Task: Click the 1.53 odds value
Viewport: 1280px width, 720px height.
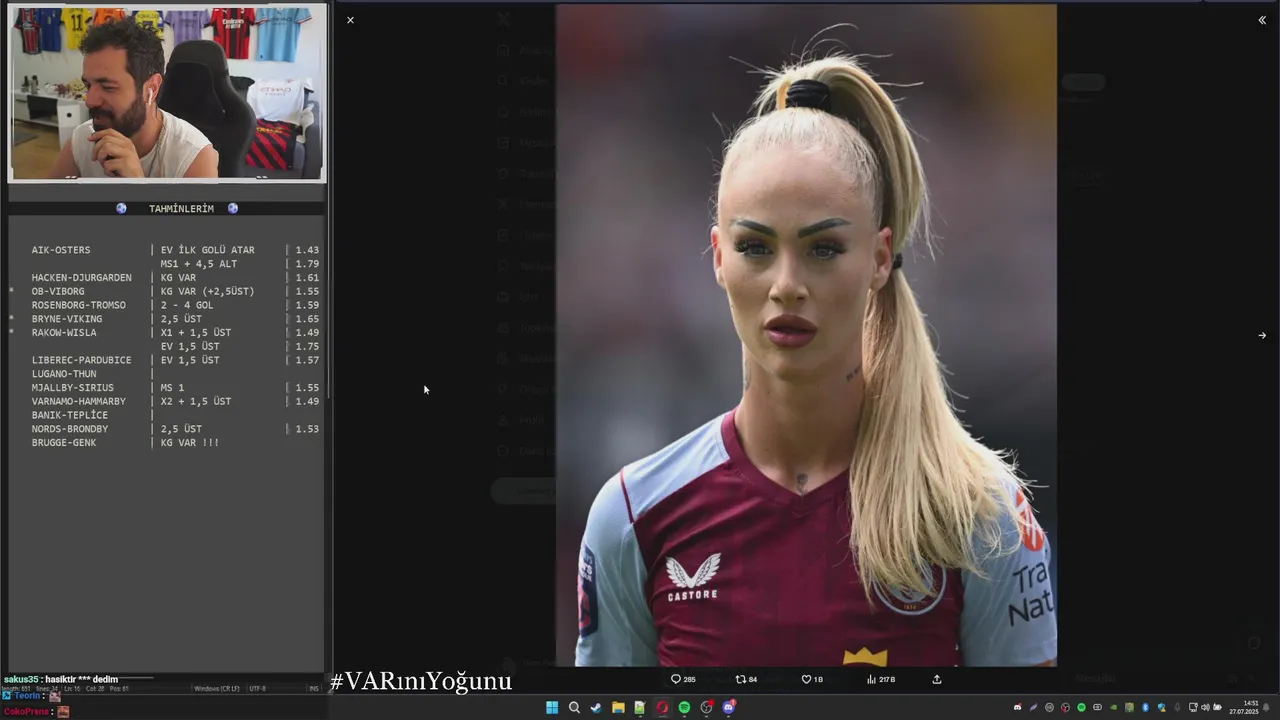Action: (307, 429)
